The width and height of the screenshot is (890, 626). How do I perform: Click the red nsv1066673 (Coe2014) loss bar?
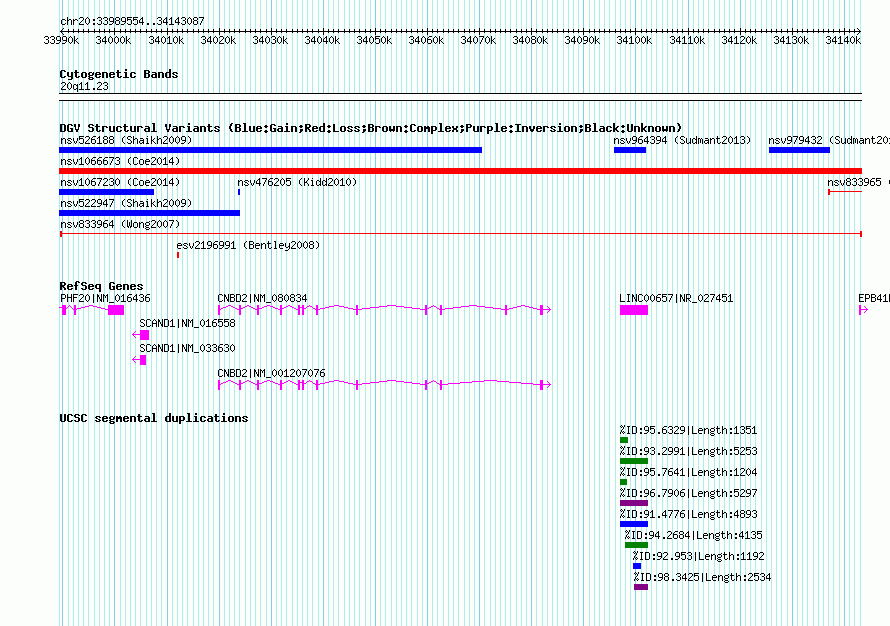click(x=460, y=171)
